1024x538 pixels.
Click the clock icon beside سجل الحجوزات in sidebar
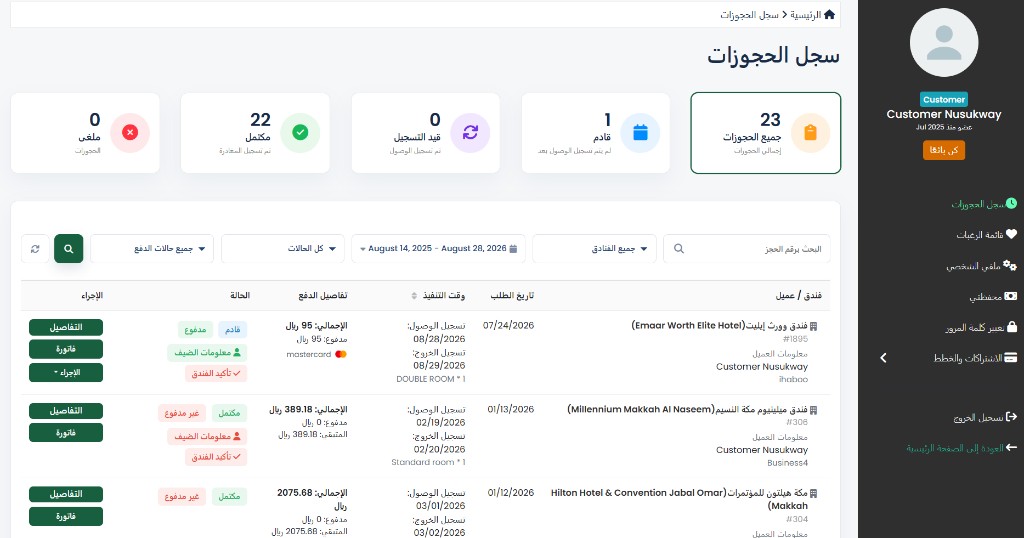[1011, 204]
